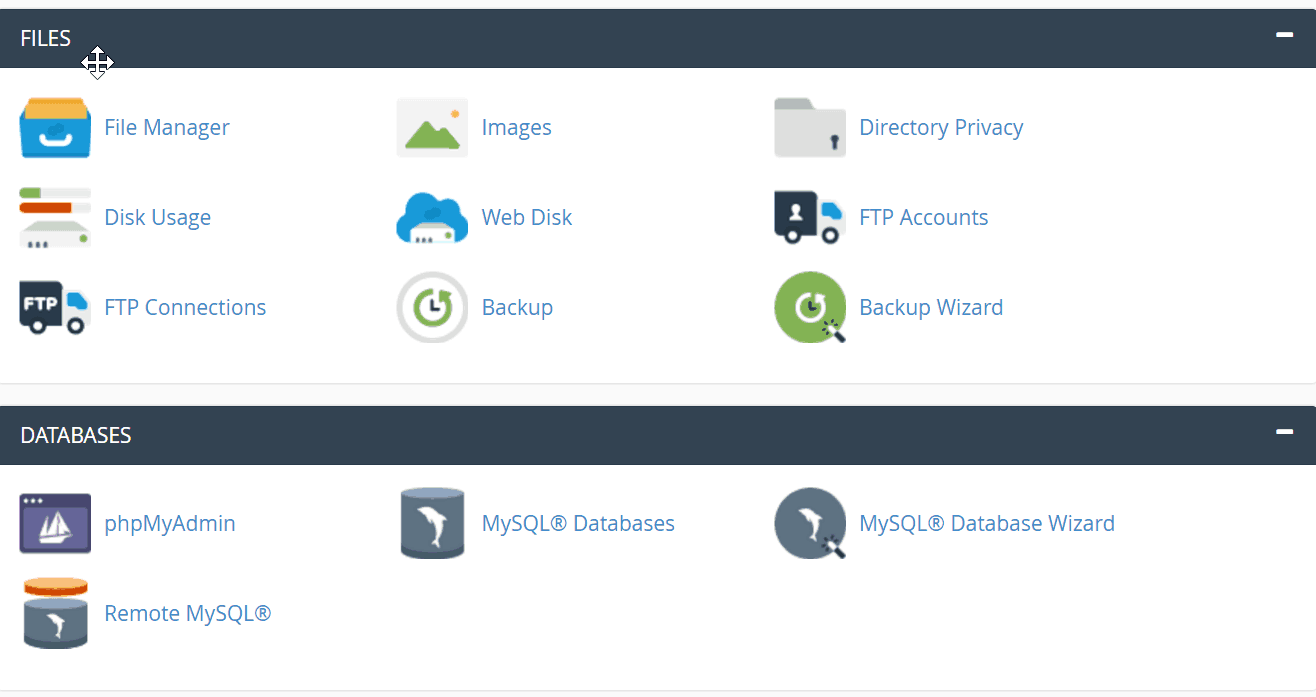Collapse the Databases section with the minus button

(1284, 432)
